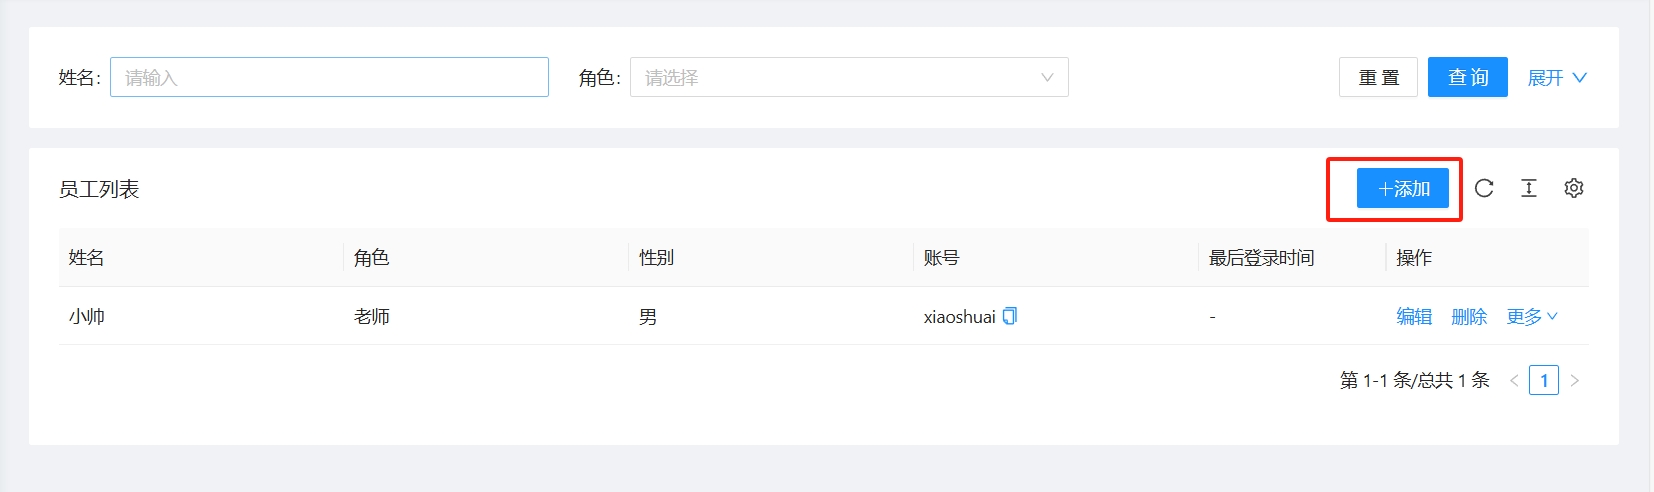Image resolution: width=1654 pixels, height=492 pixels.
Task: Click 删除 link in 小帅's row
Action: click(x=1469, y=316)
